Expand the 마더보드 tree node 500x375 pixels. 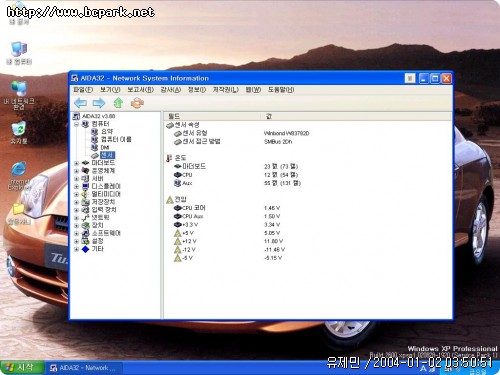click(76, 163)
